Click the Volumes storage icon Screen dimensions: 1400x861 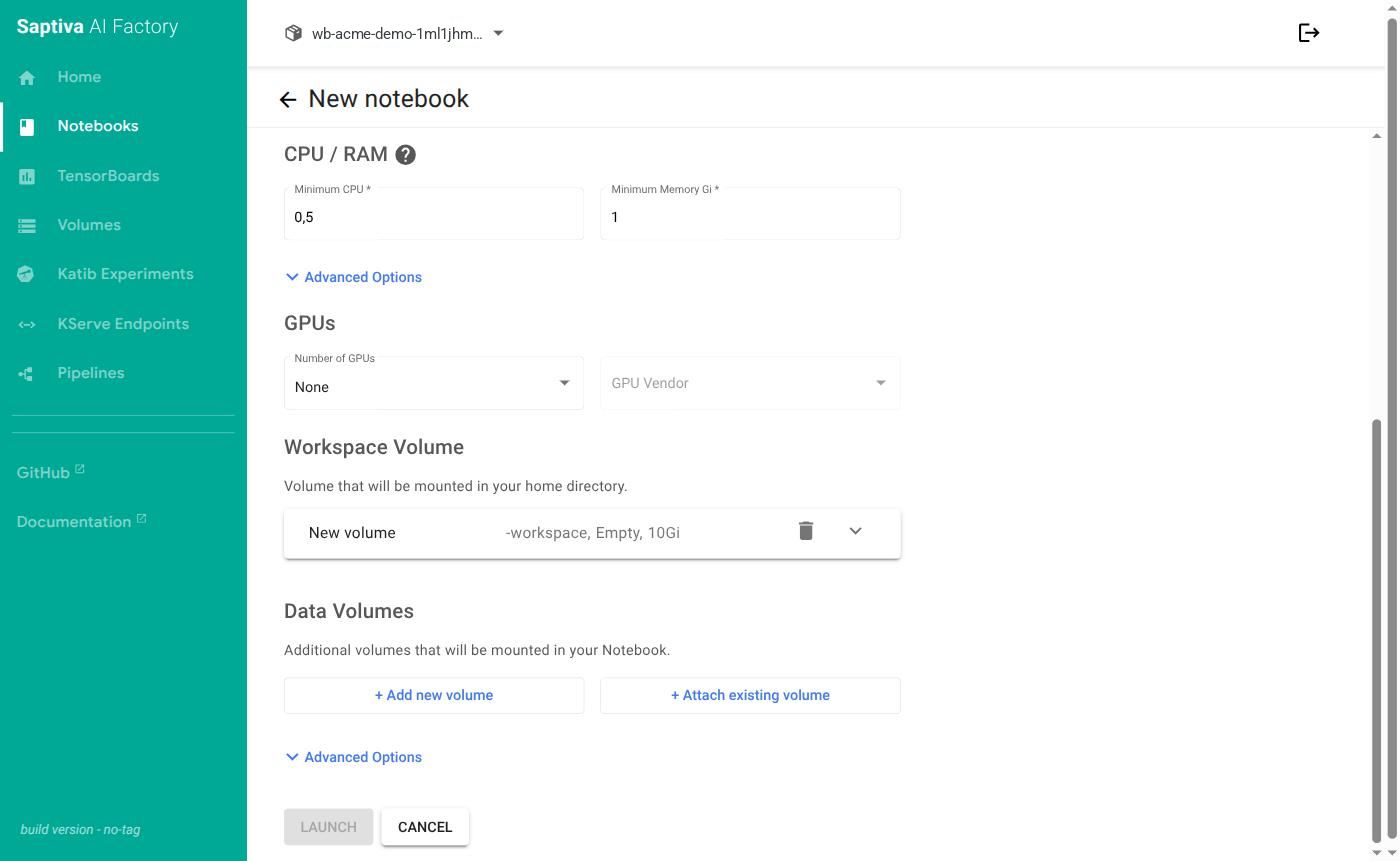coord(27,226)
